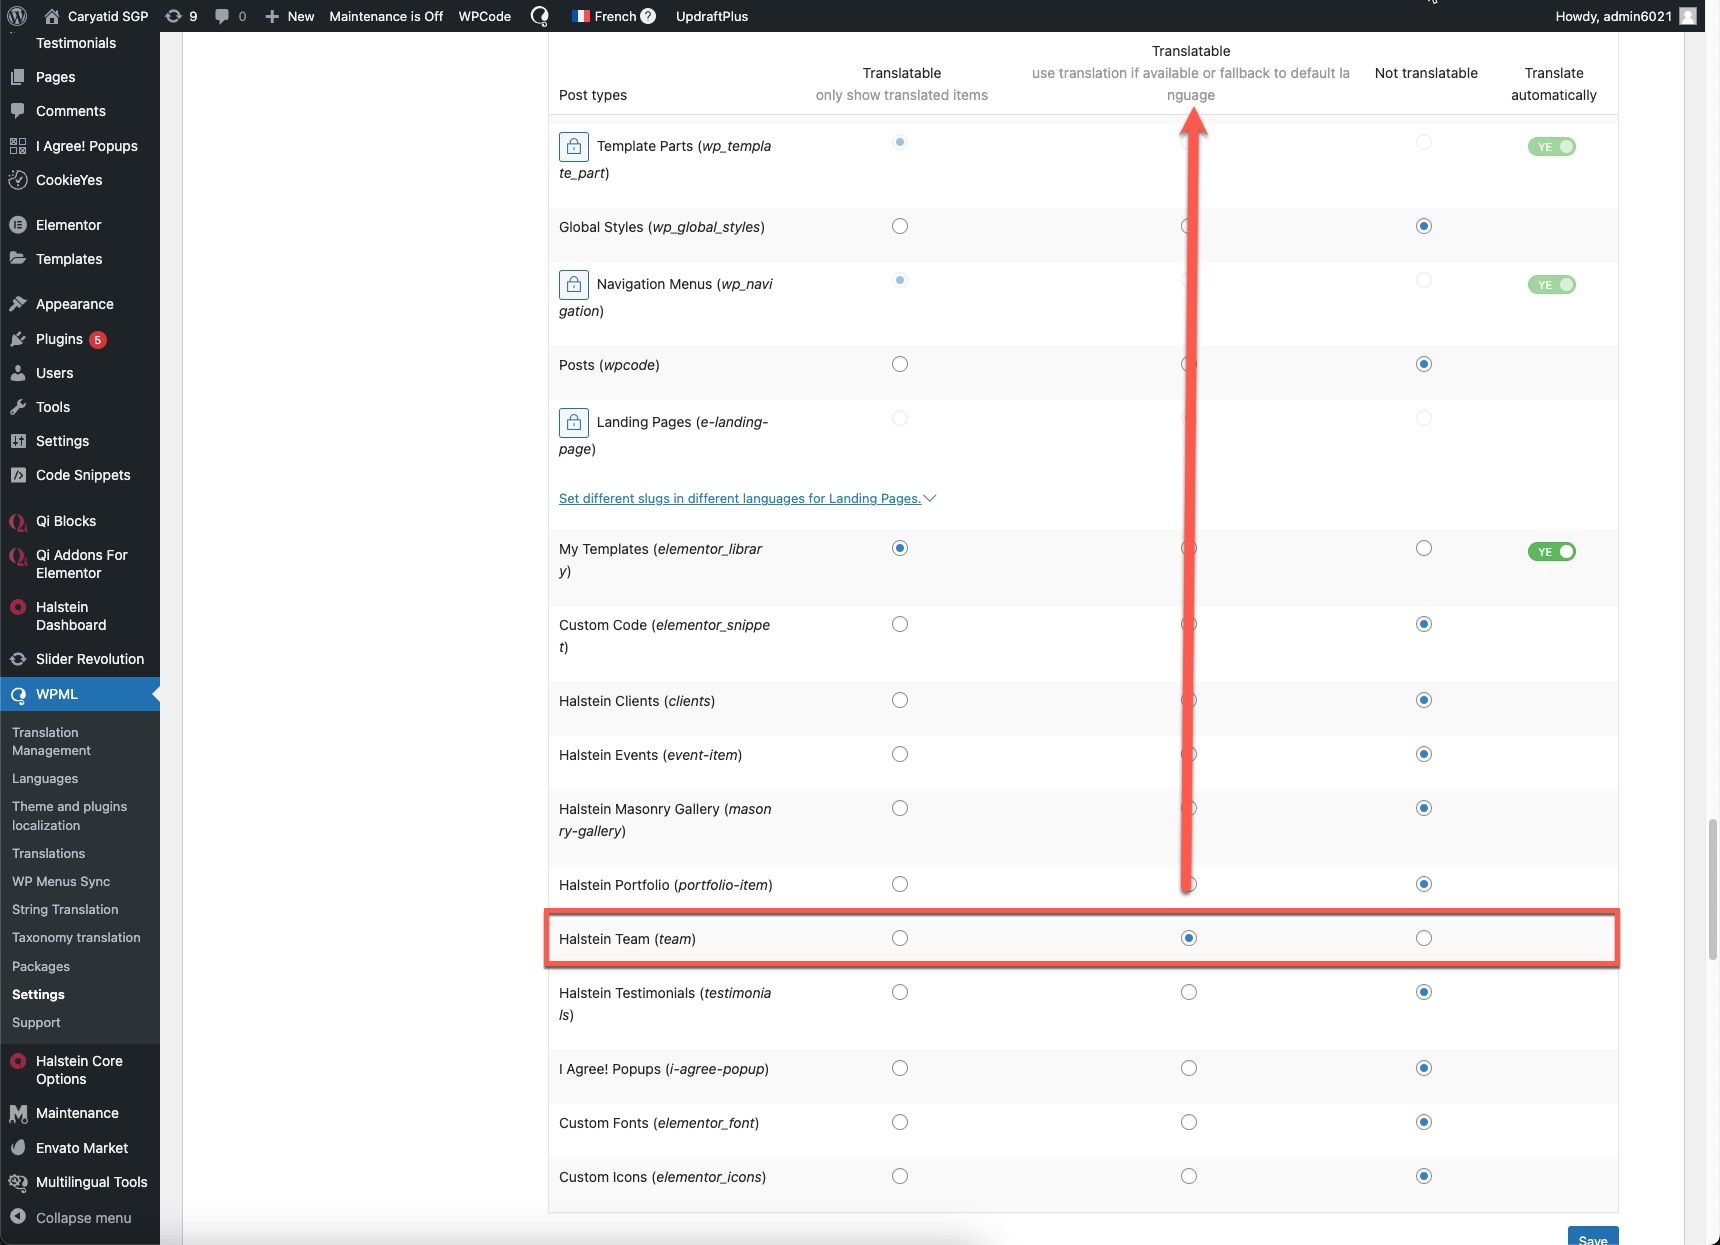
Task: Click the help question mark next to French
Action: (648, 16)
